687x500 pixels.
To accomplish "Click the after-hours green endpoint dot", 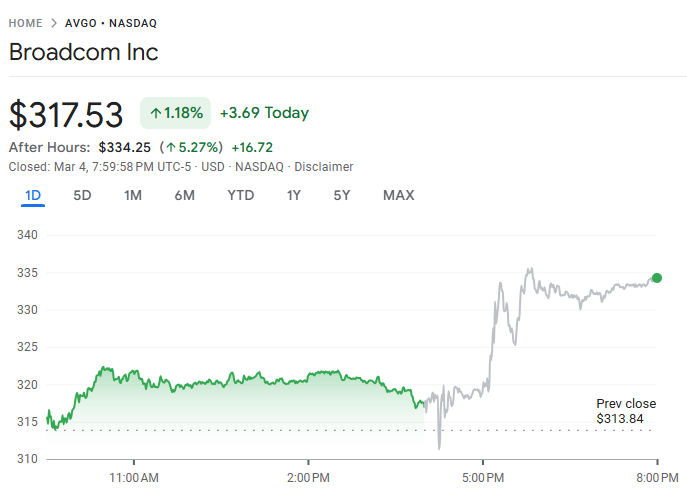I will pos(657,278).
